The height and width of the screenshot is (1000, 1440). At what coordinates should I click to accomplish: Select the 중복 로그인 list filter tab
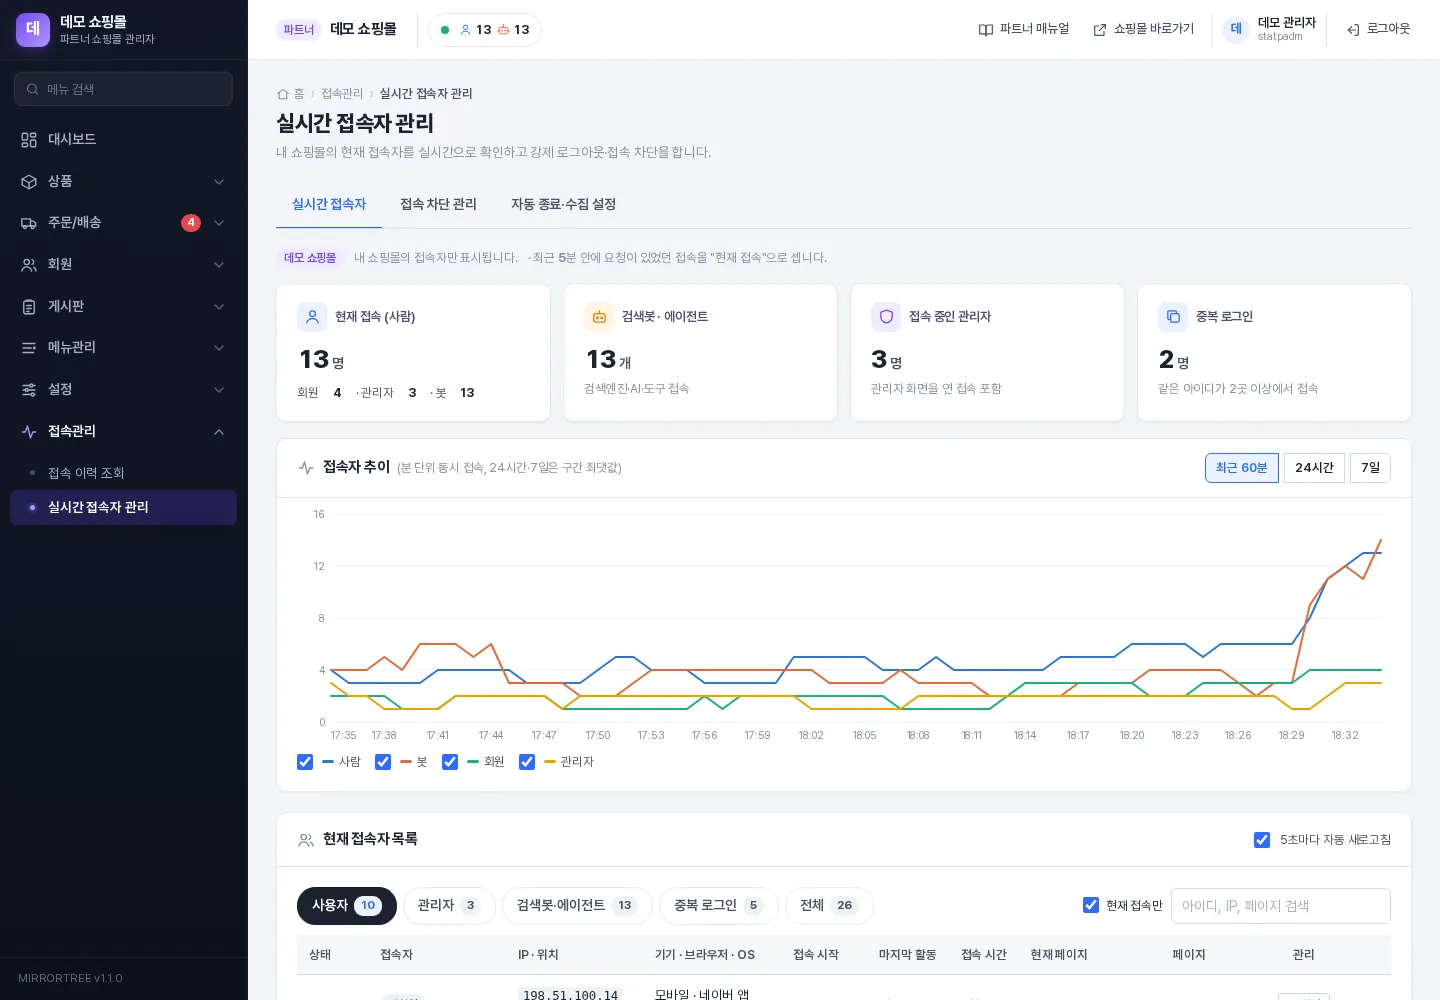pyautogui.click(x=718, y=906)
